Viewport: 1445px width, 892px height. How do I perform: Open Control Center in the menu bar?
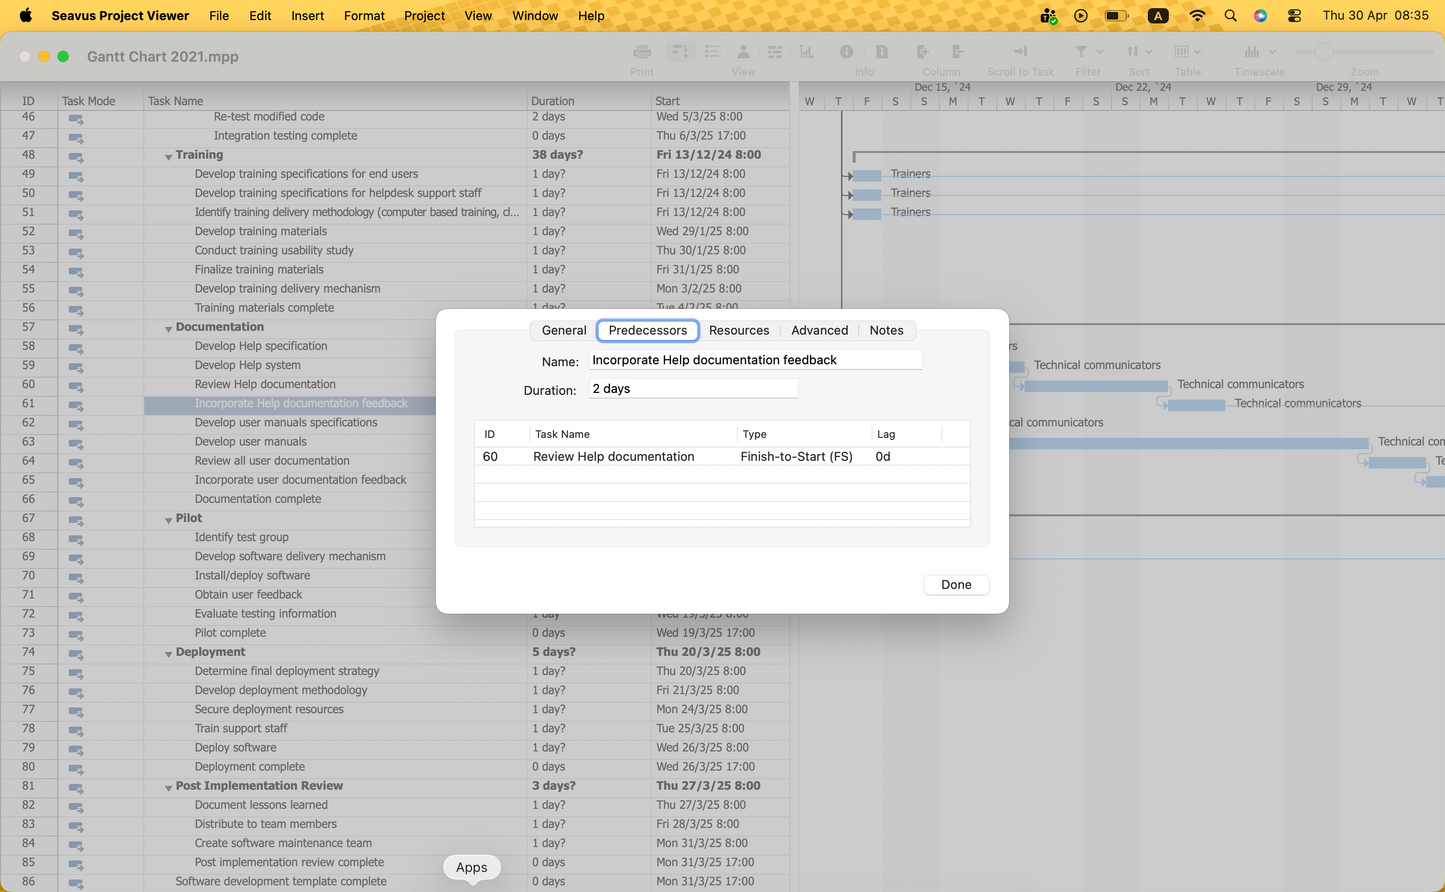click(x=1294, y=15)
